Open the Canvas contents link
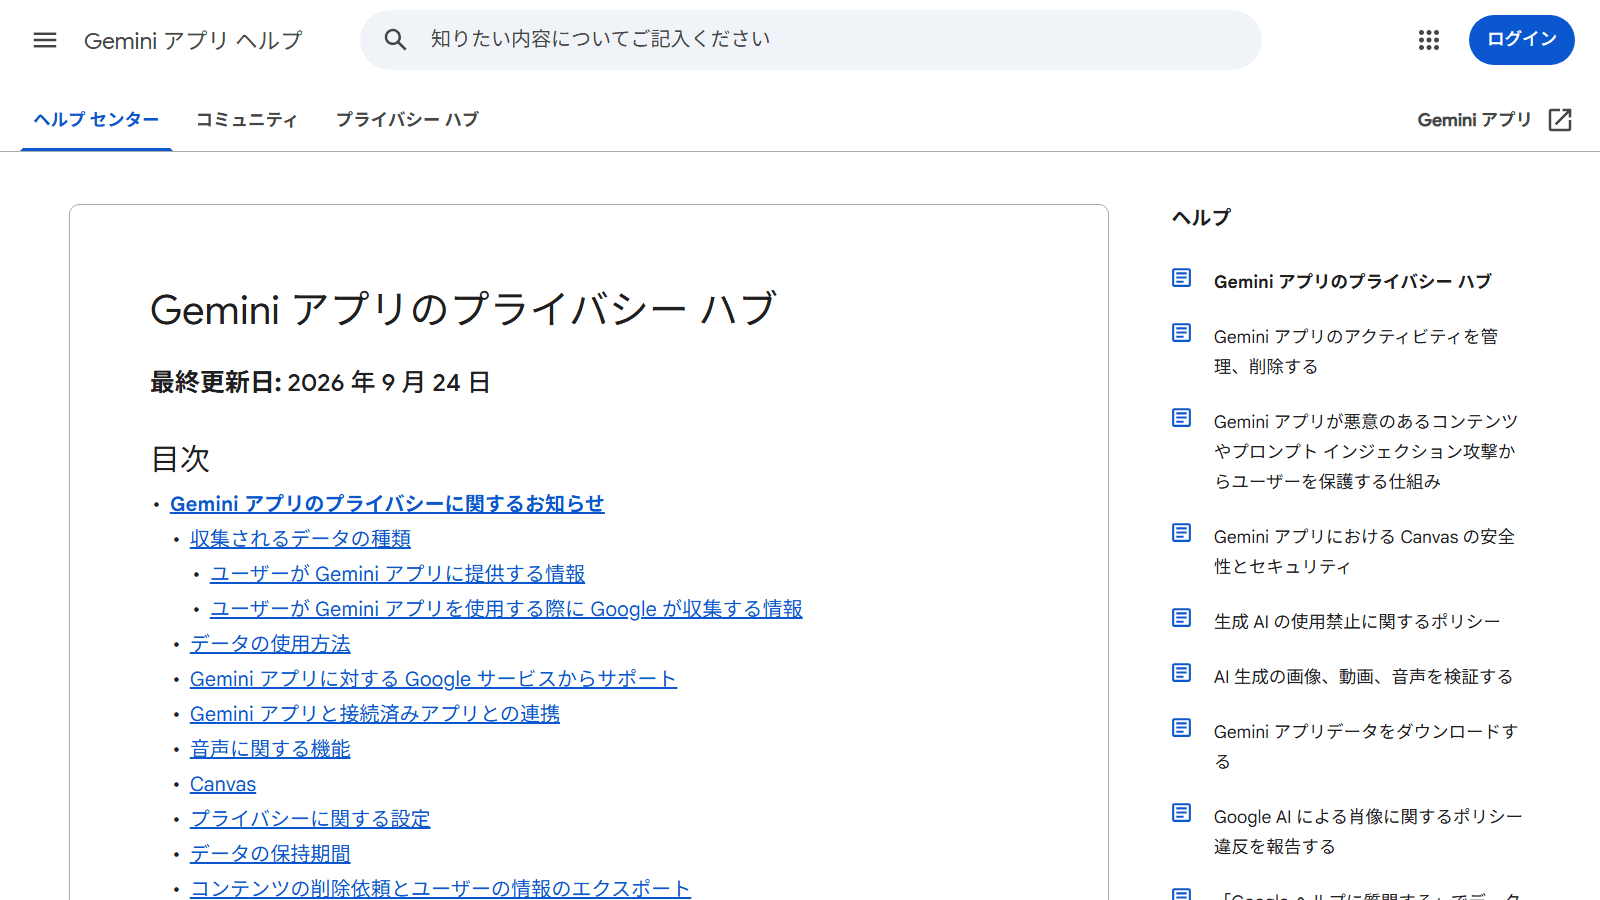 [x=223, y=784]
